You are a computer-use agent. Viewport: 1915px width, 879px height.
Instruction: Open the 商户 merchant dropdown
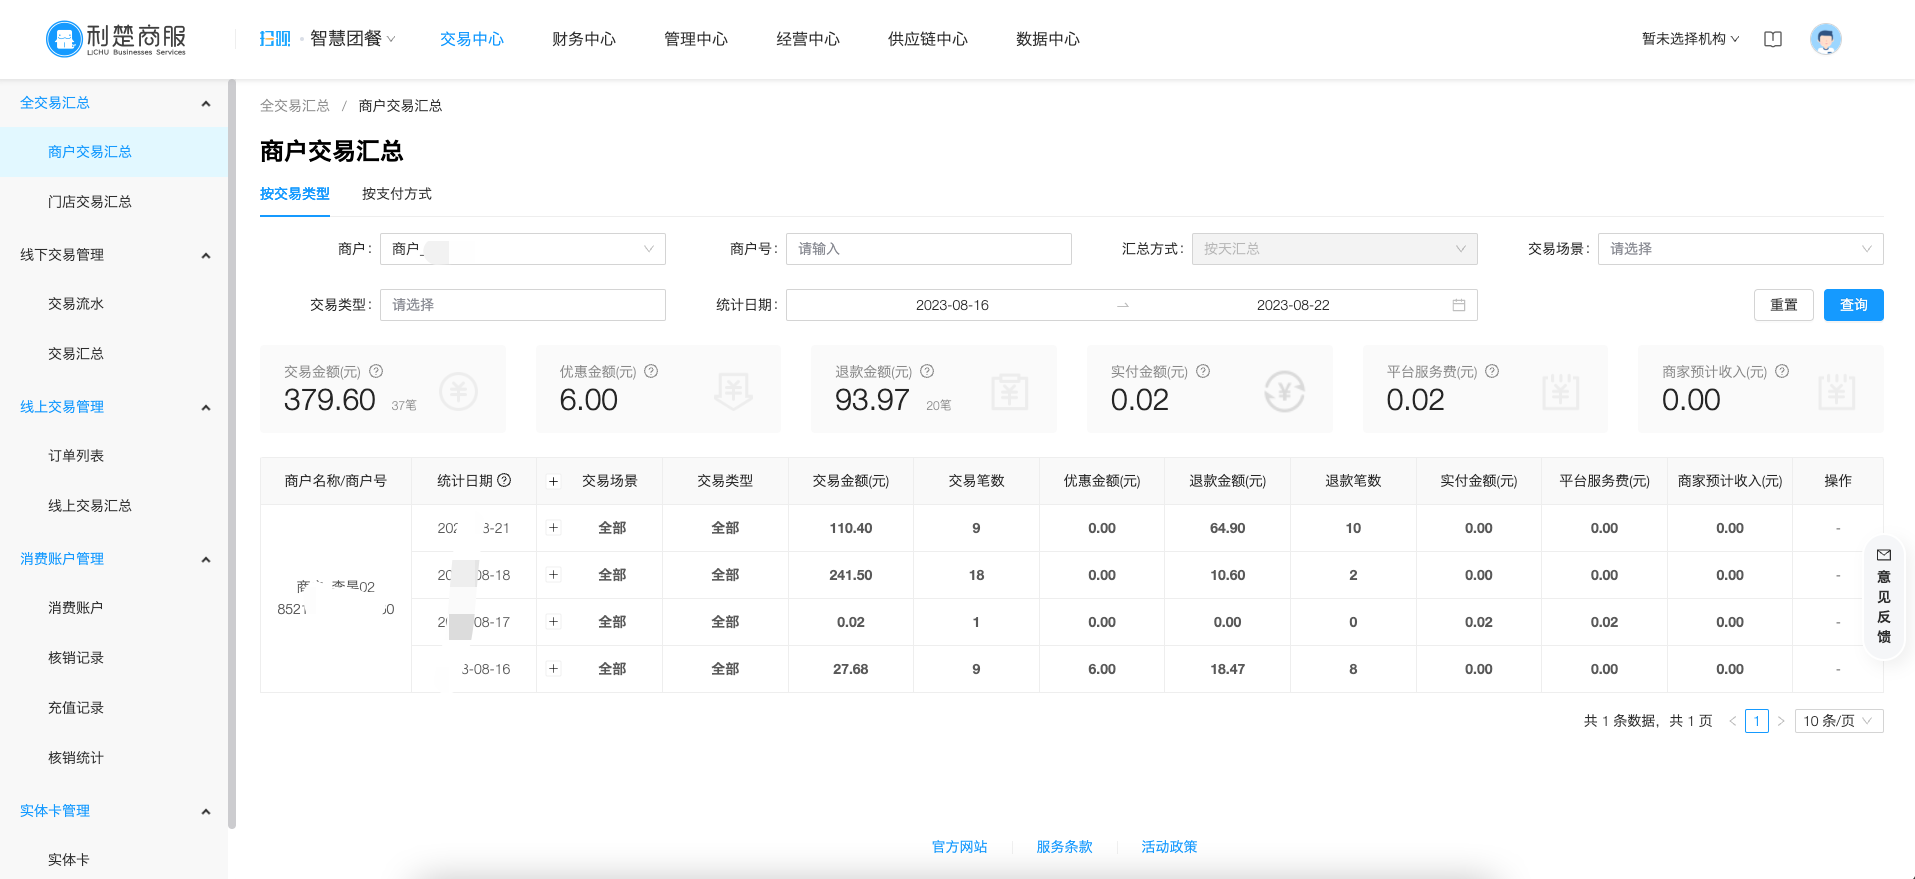point(523,249)
